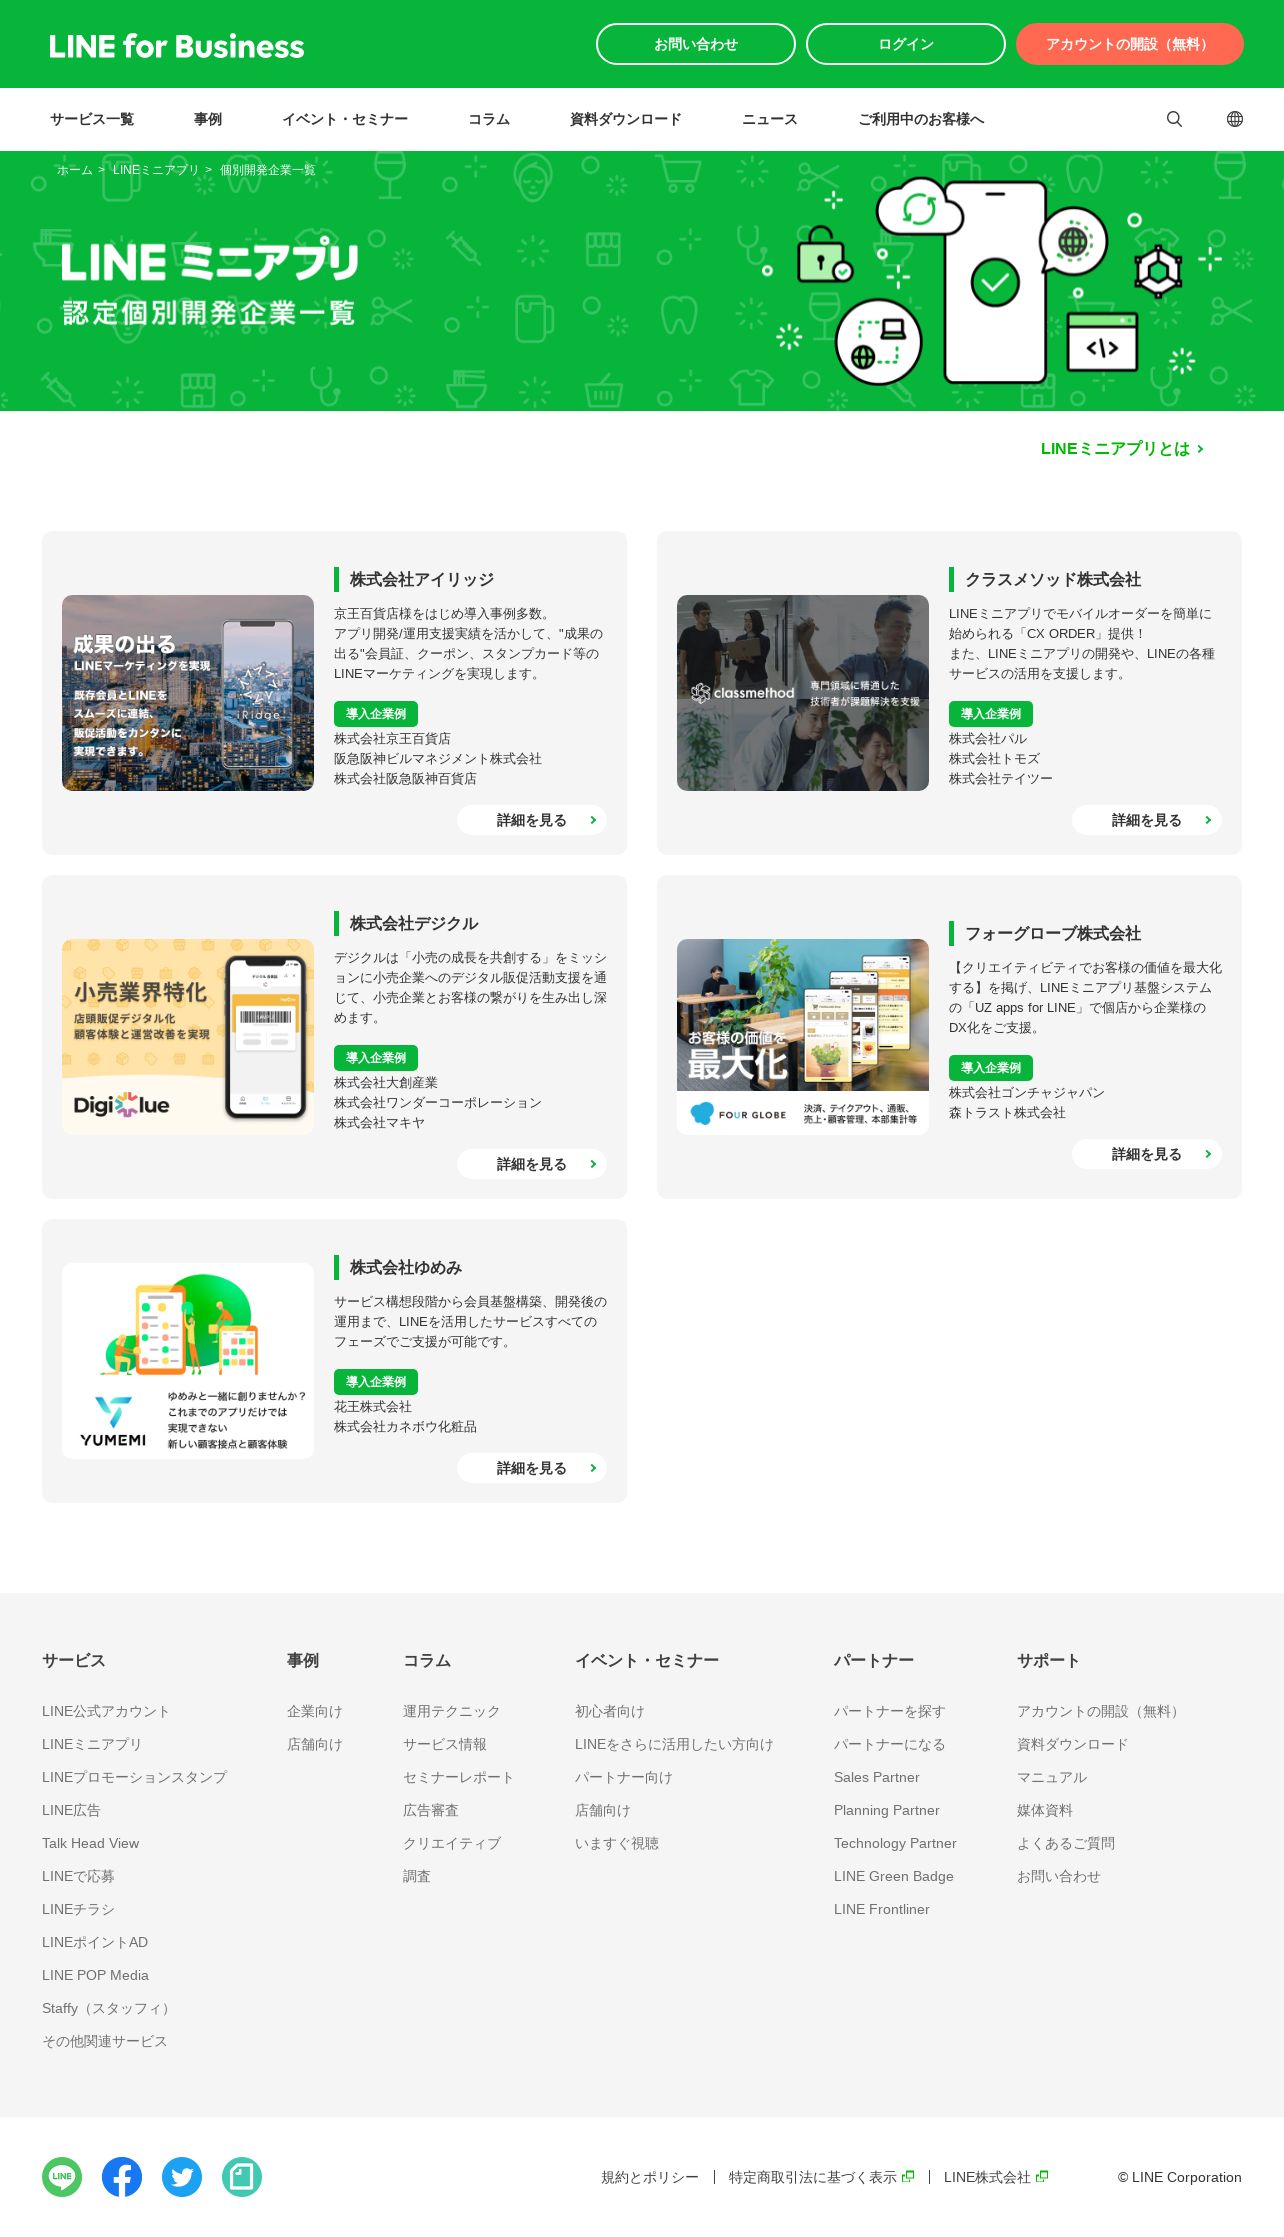Open the ニュース navigation item
This screenshot has width=1284, height=2237.
point(770,119)
